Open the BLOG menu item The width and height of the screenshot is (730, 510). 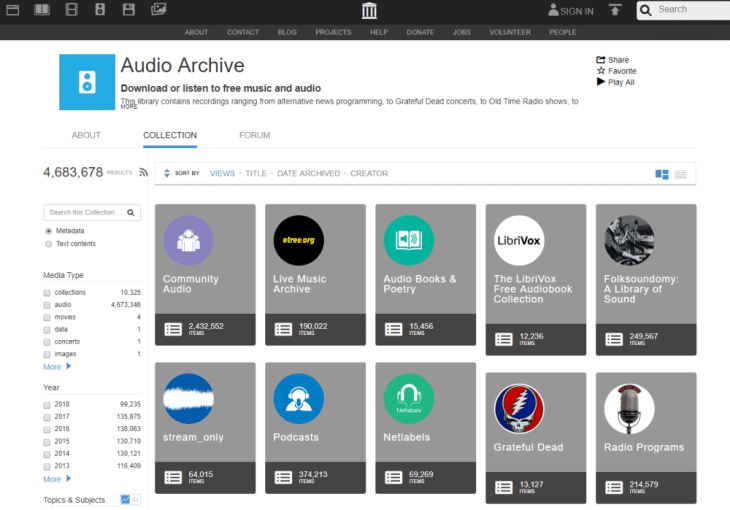pos(287,32)
